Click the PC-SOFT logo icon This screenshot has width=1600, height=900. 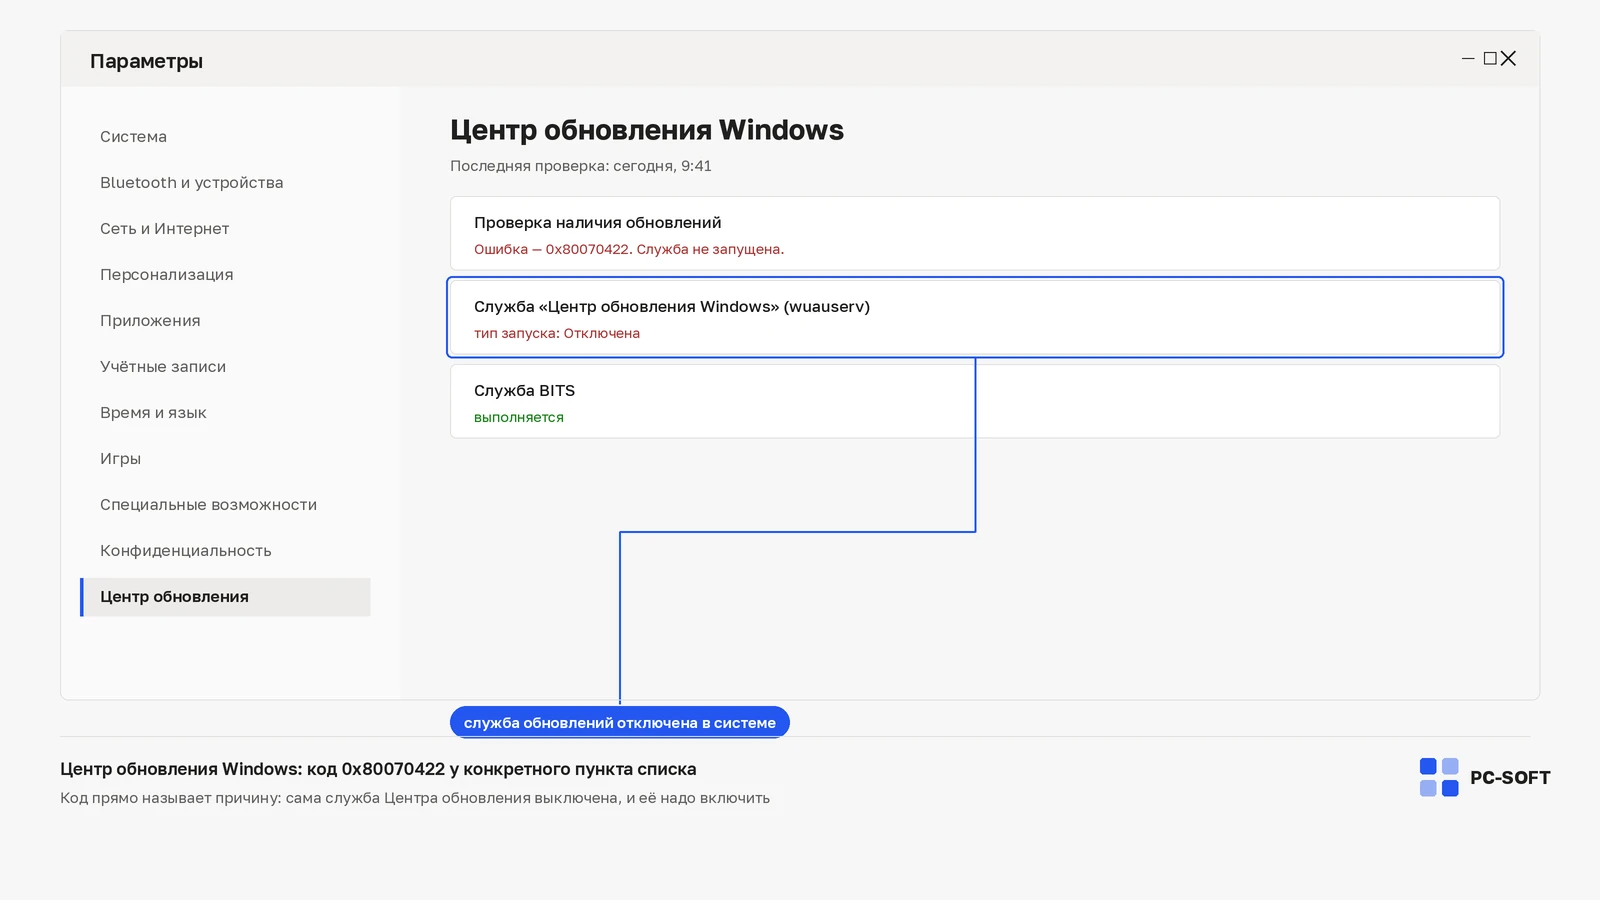(1439, 777)
